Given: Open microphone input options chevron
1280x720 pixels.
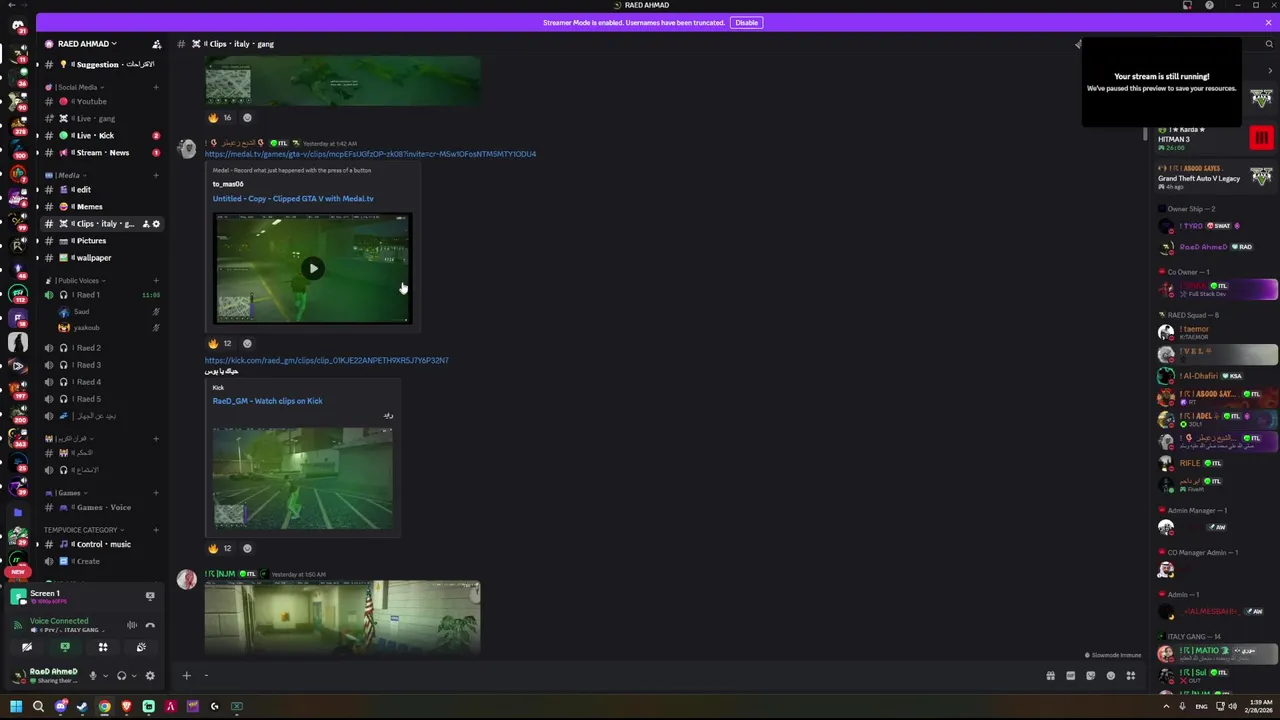Looking at the screenshot, I should point(105,676).
